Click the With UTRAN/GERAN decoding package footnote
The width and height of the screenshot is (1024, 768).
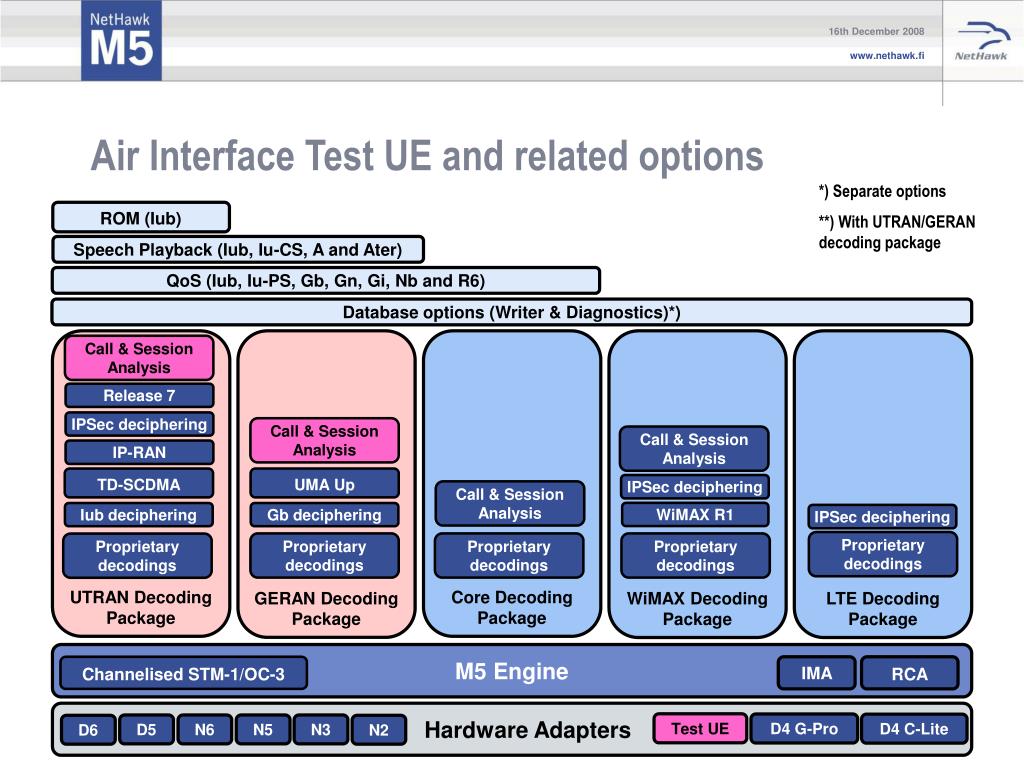tap(897, 232)
